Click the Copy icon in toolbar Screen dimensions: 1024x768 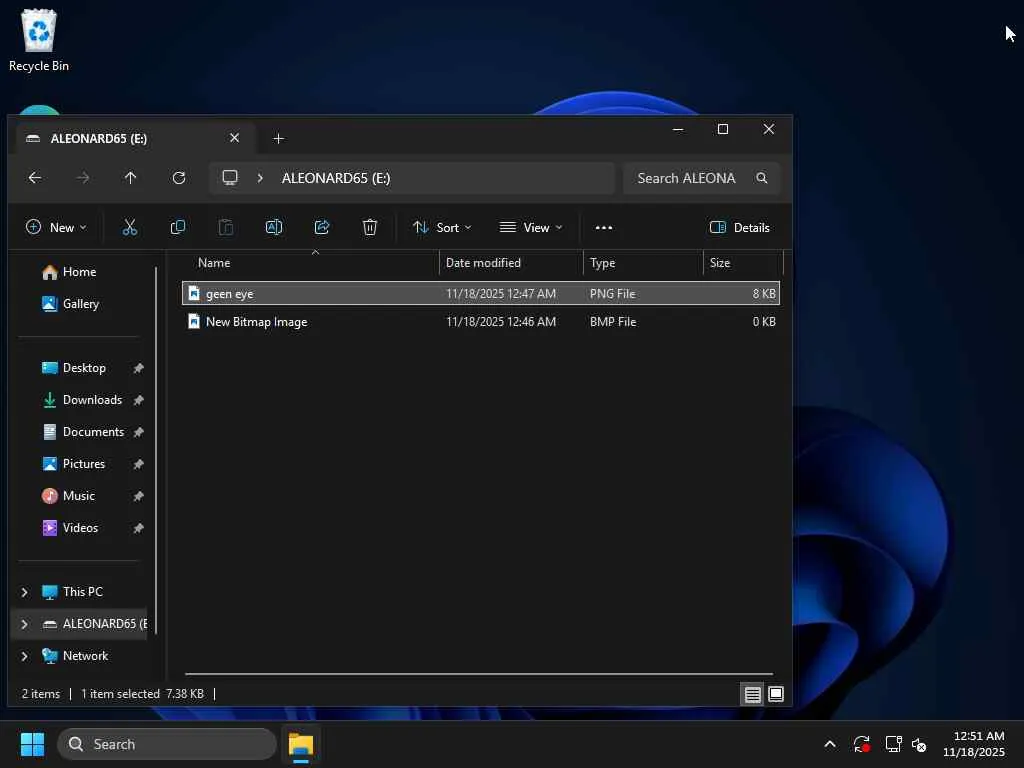[x=178, y=228]
